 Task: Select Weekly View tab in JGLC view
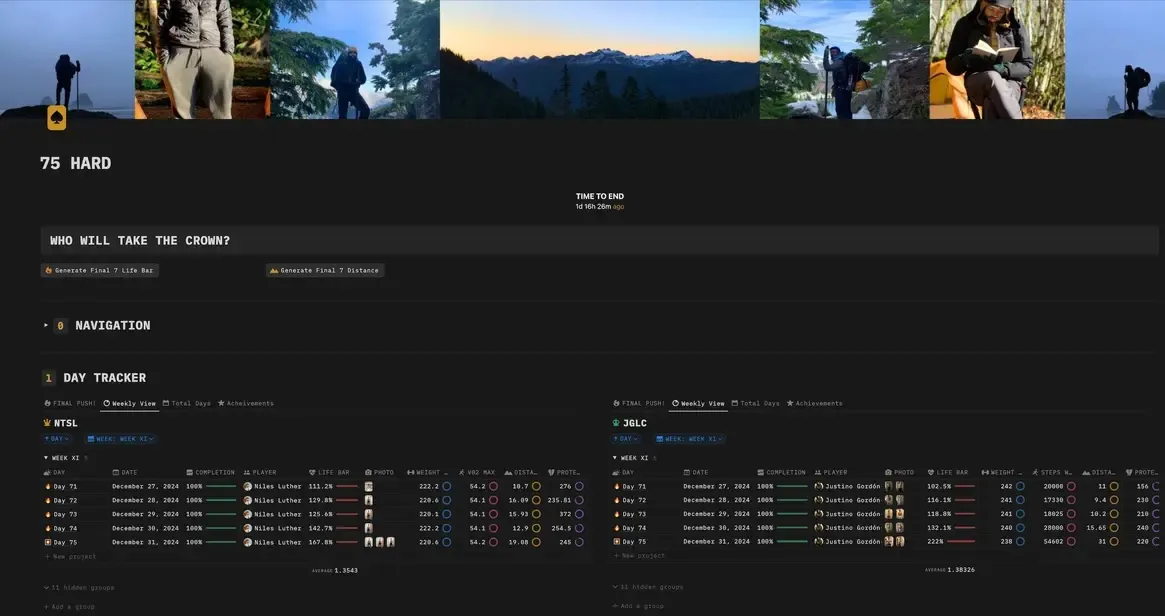(x=698, y=403)
